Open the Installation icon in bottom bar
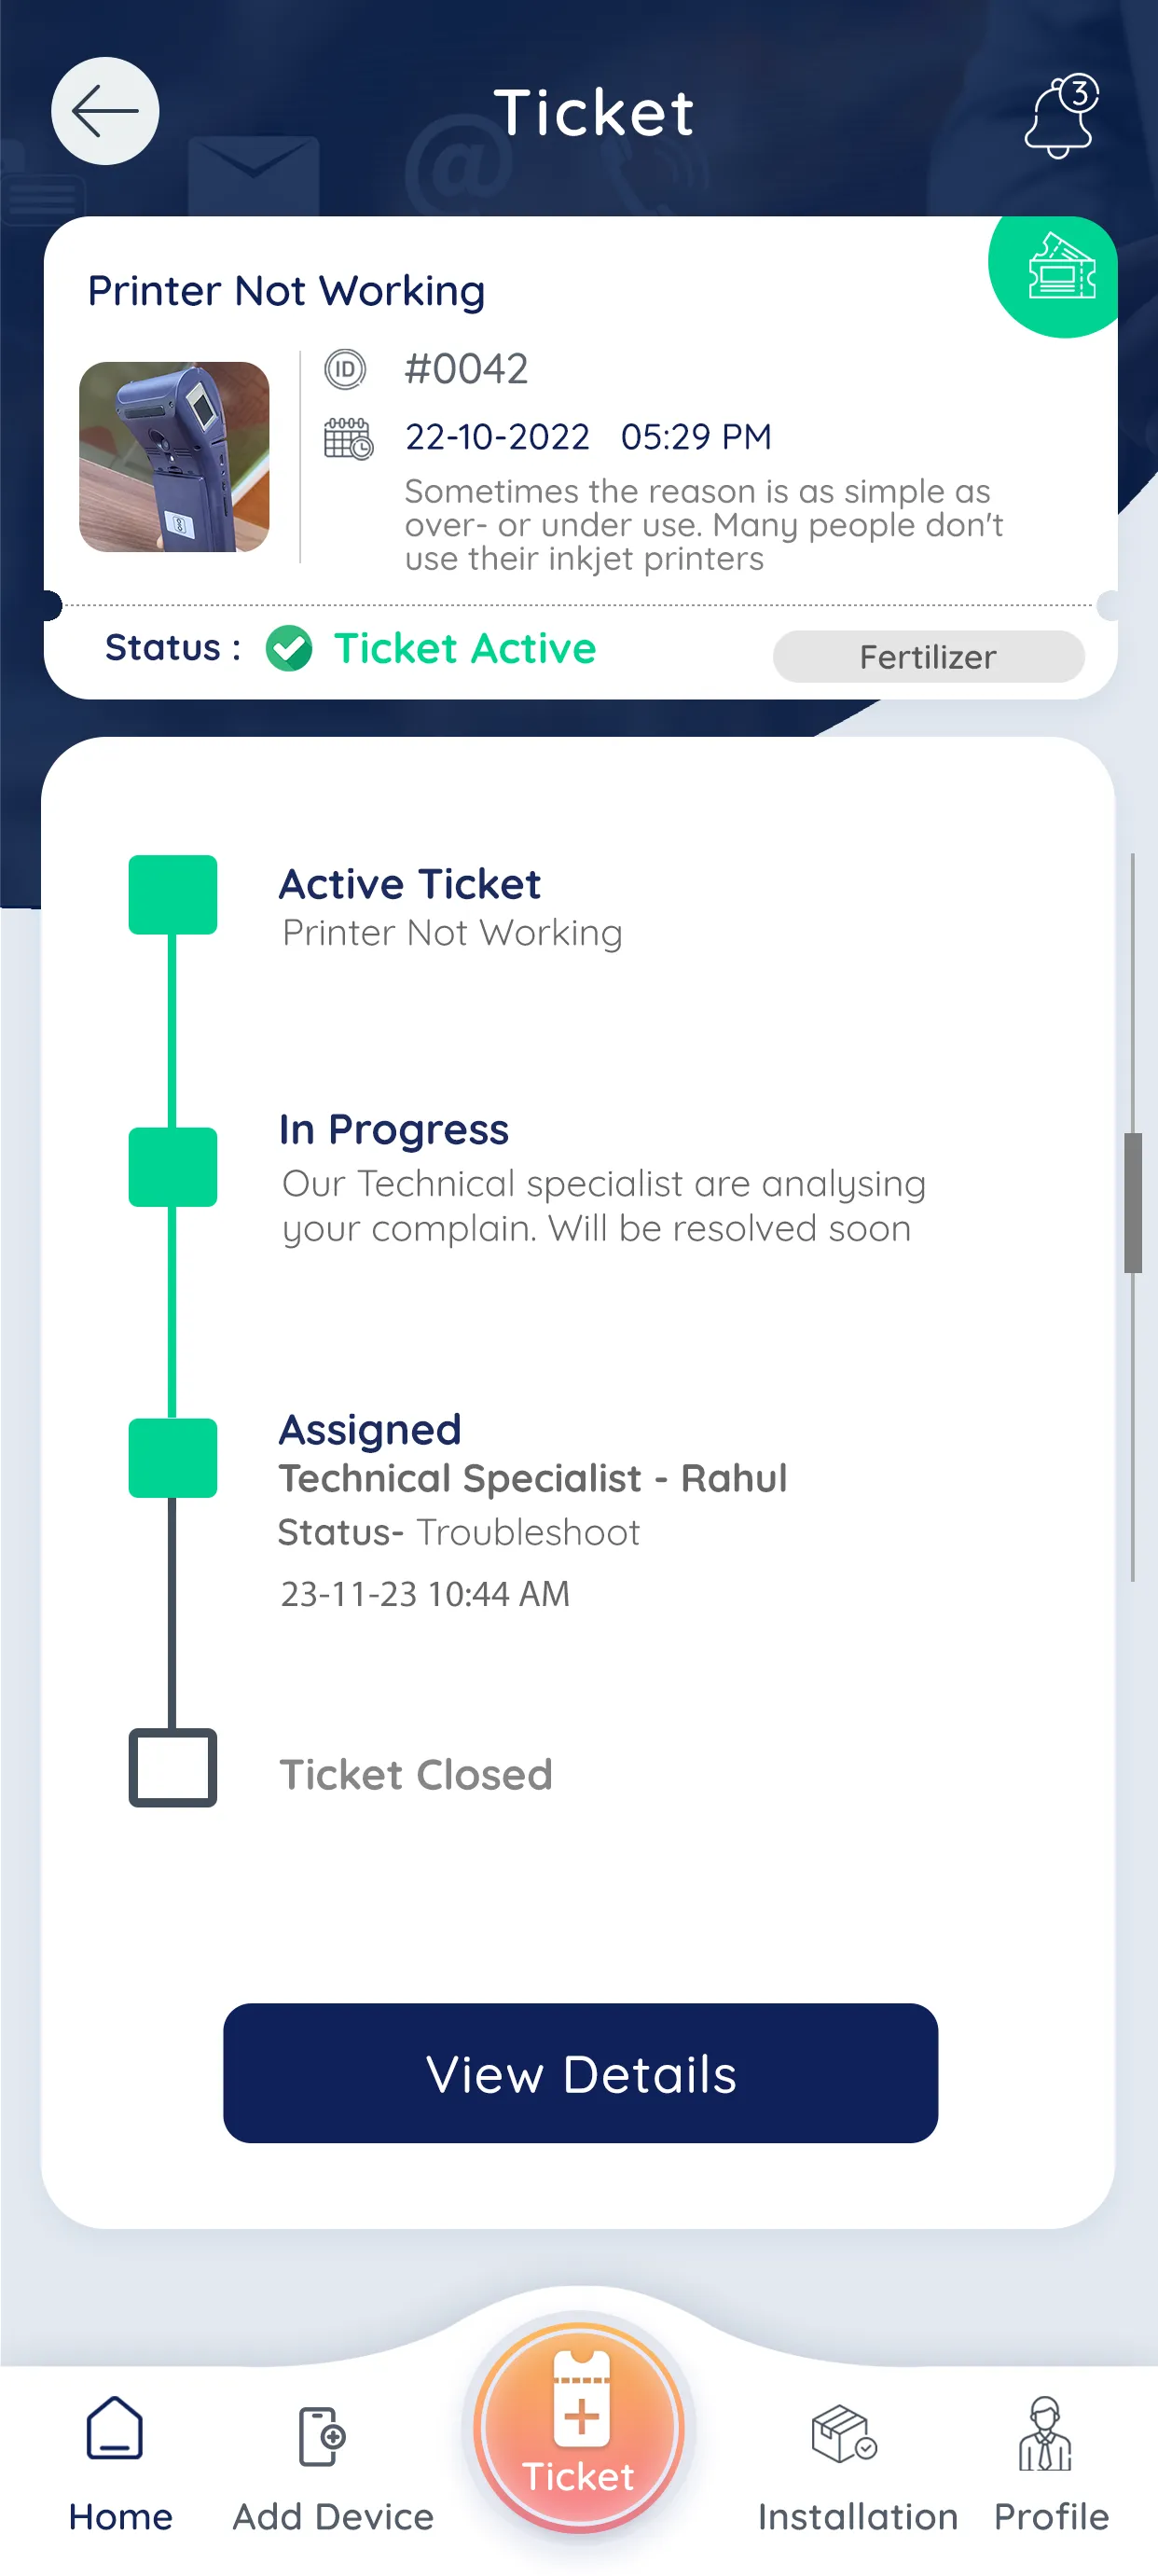The height and width of the screenshot is (2576, 1158). click(842, 2436)
